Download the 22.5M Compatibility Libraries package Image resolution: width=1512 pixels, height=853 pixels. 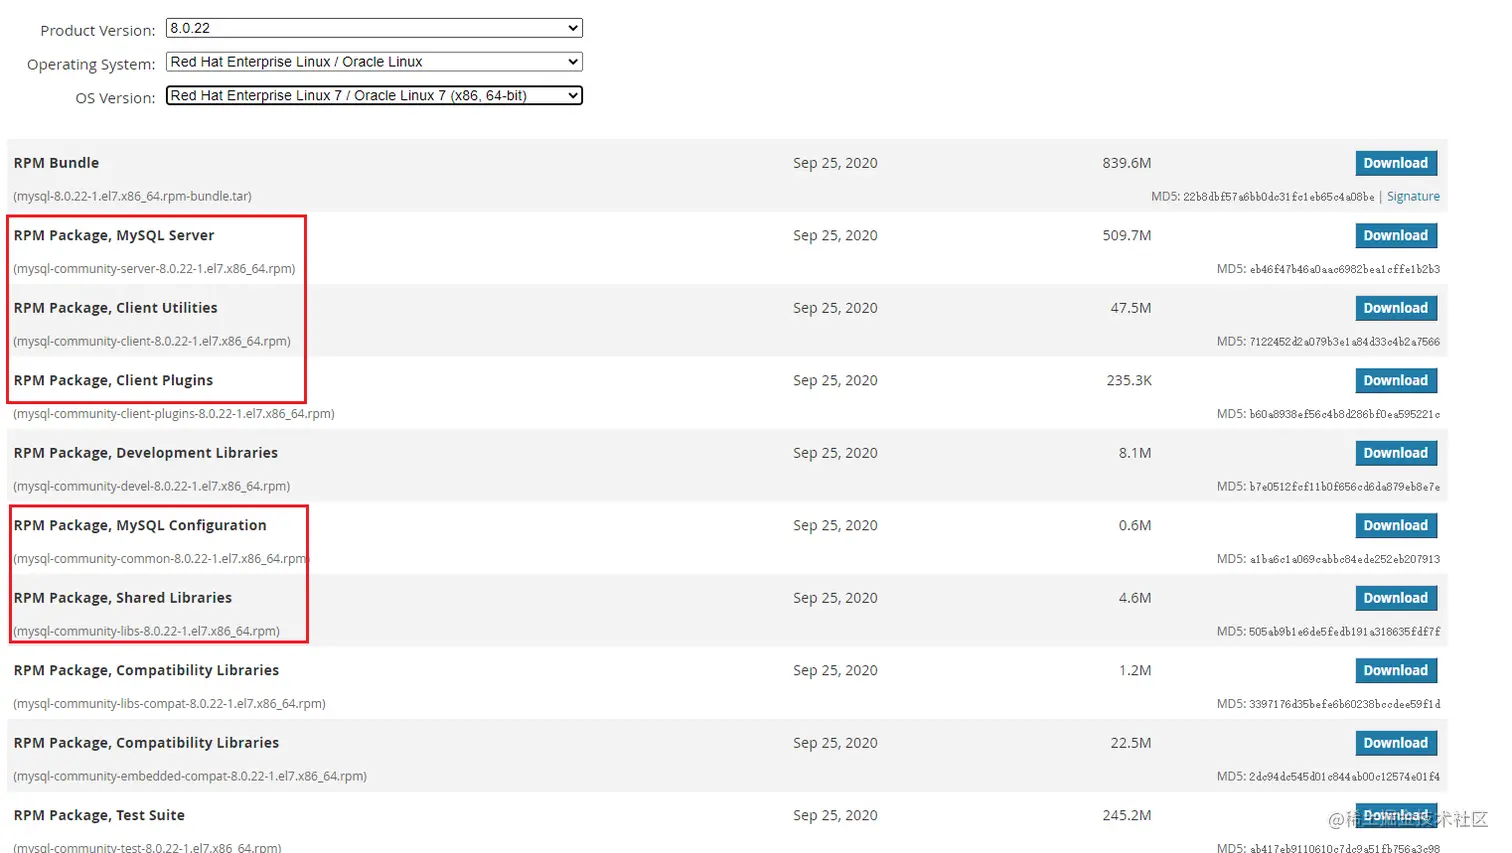coord(1396,743)
